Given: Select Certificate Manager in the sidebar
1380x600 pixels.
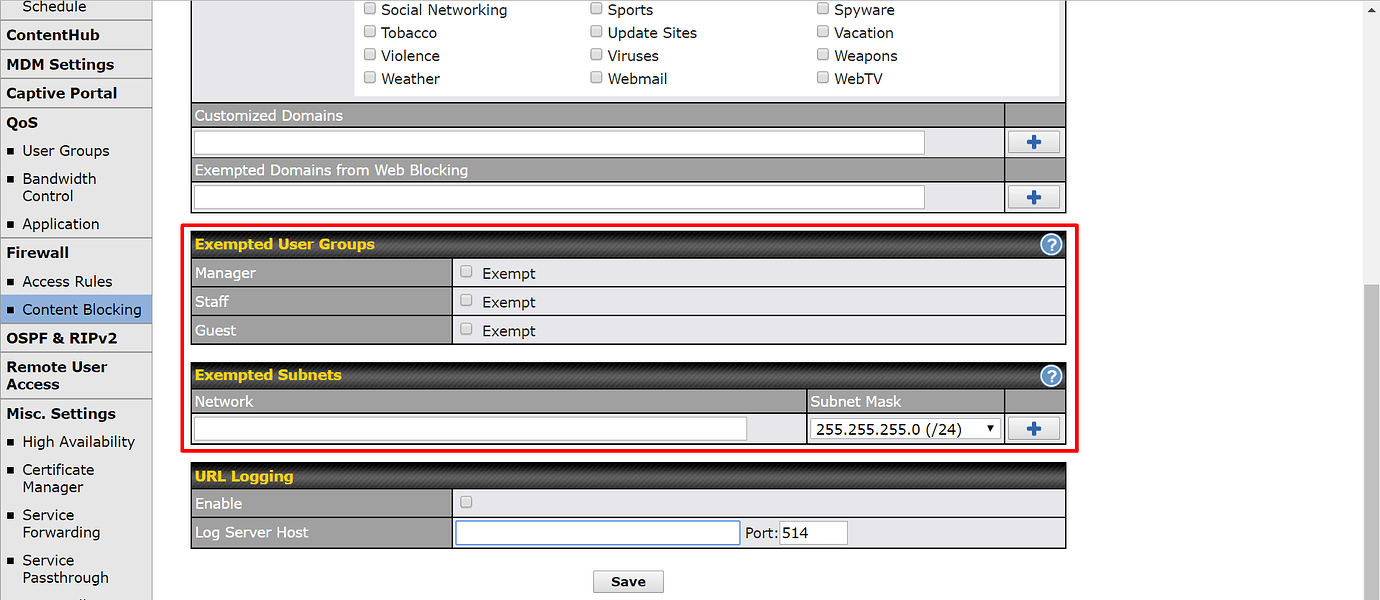Looking at the screenshot, I should click(x=57, y=478).
